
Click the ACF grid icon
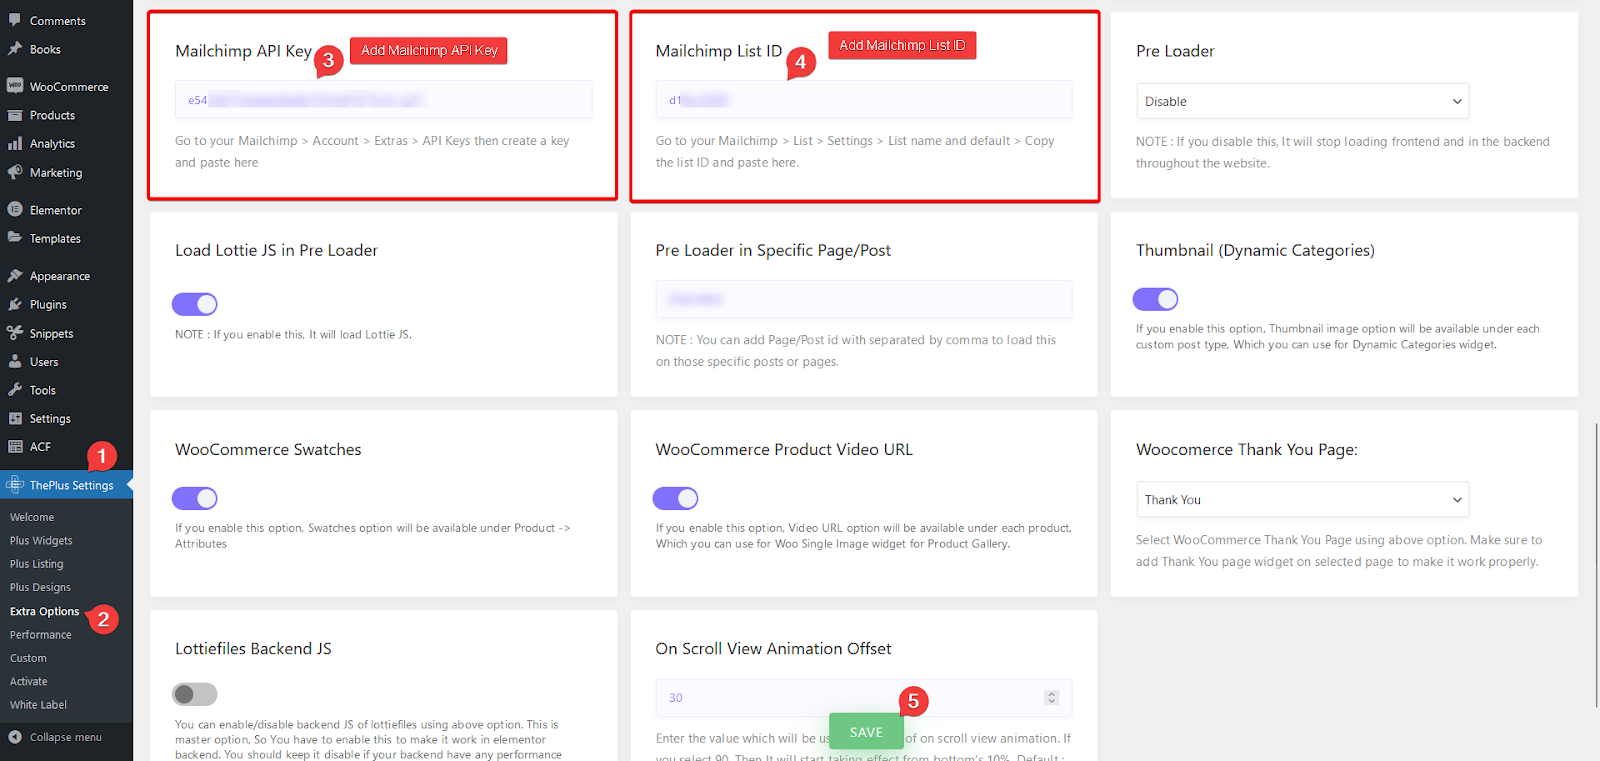click(15, 447)
